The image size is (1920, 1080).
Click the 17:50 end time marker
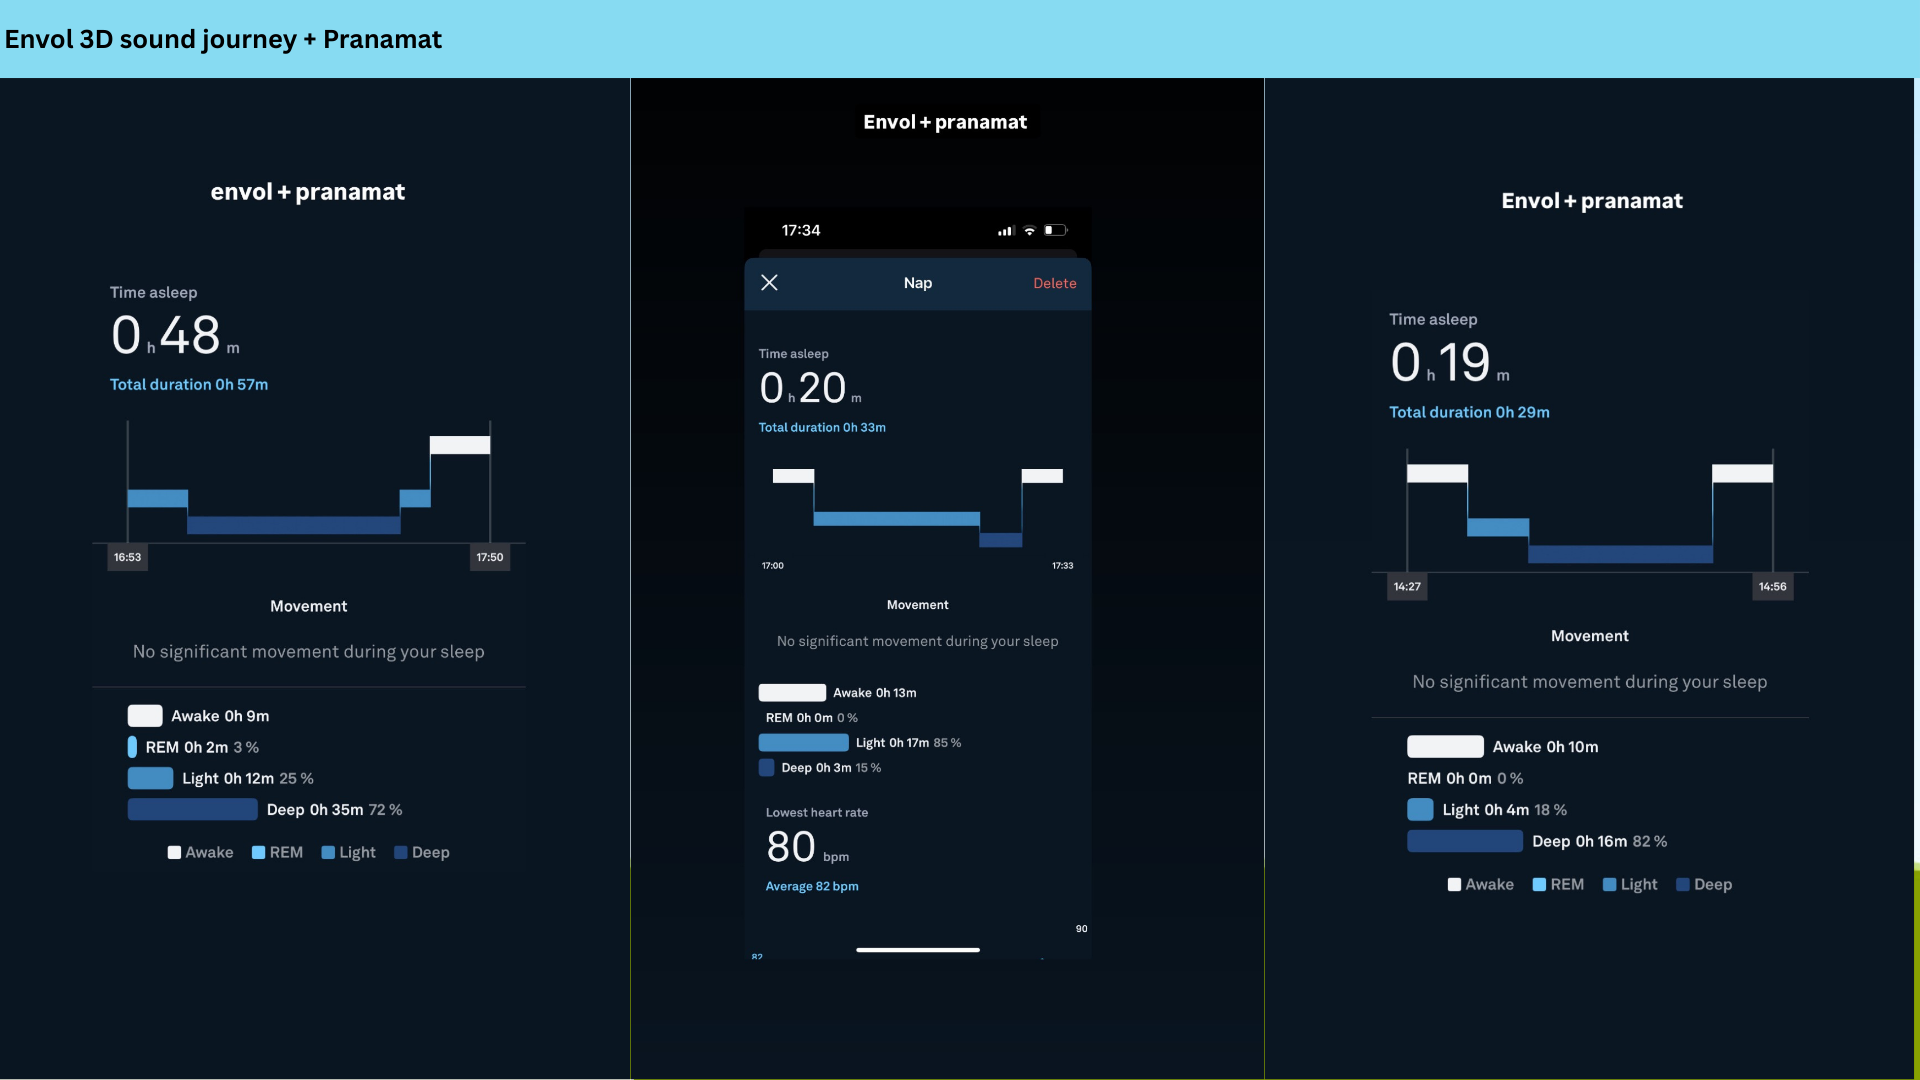pyautogui.click(x=490, y=558)
